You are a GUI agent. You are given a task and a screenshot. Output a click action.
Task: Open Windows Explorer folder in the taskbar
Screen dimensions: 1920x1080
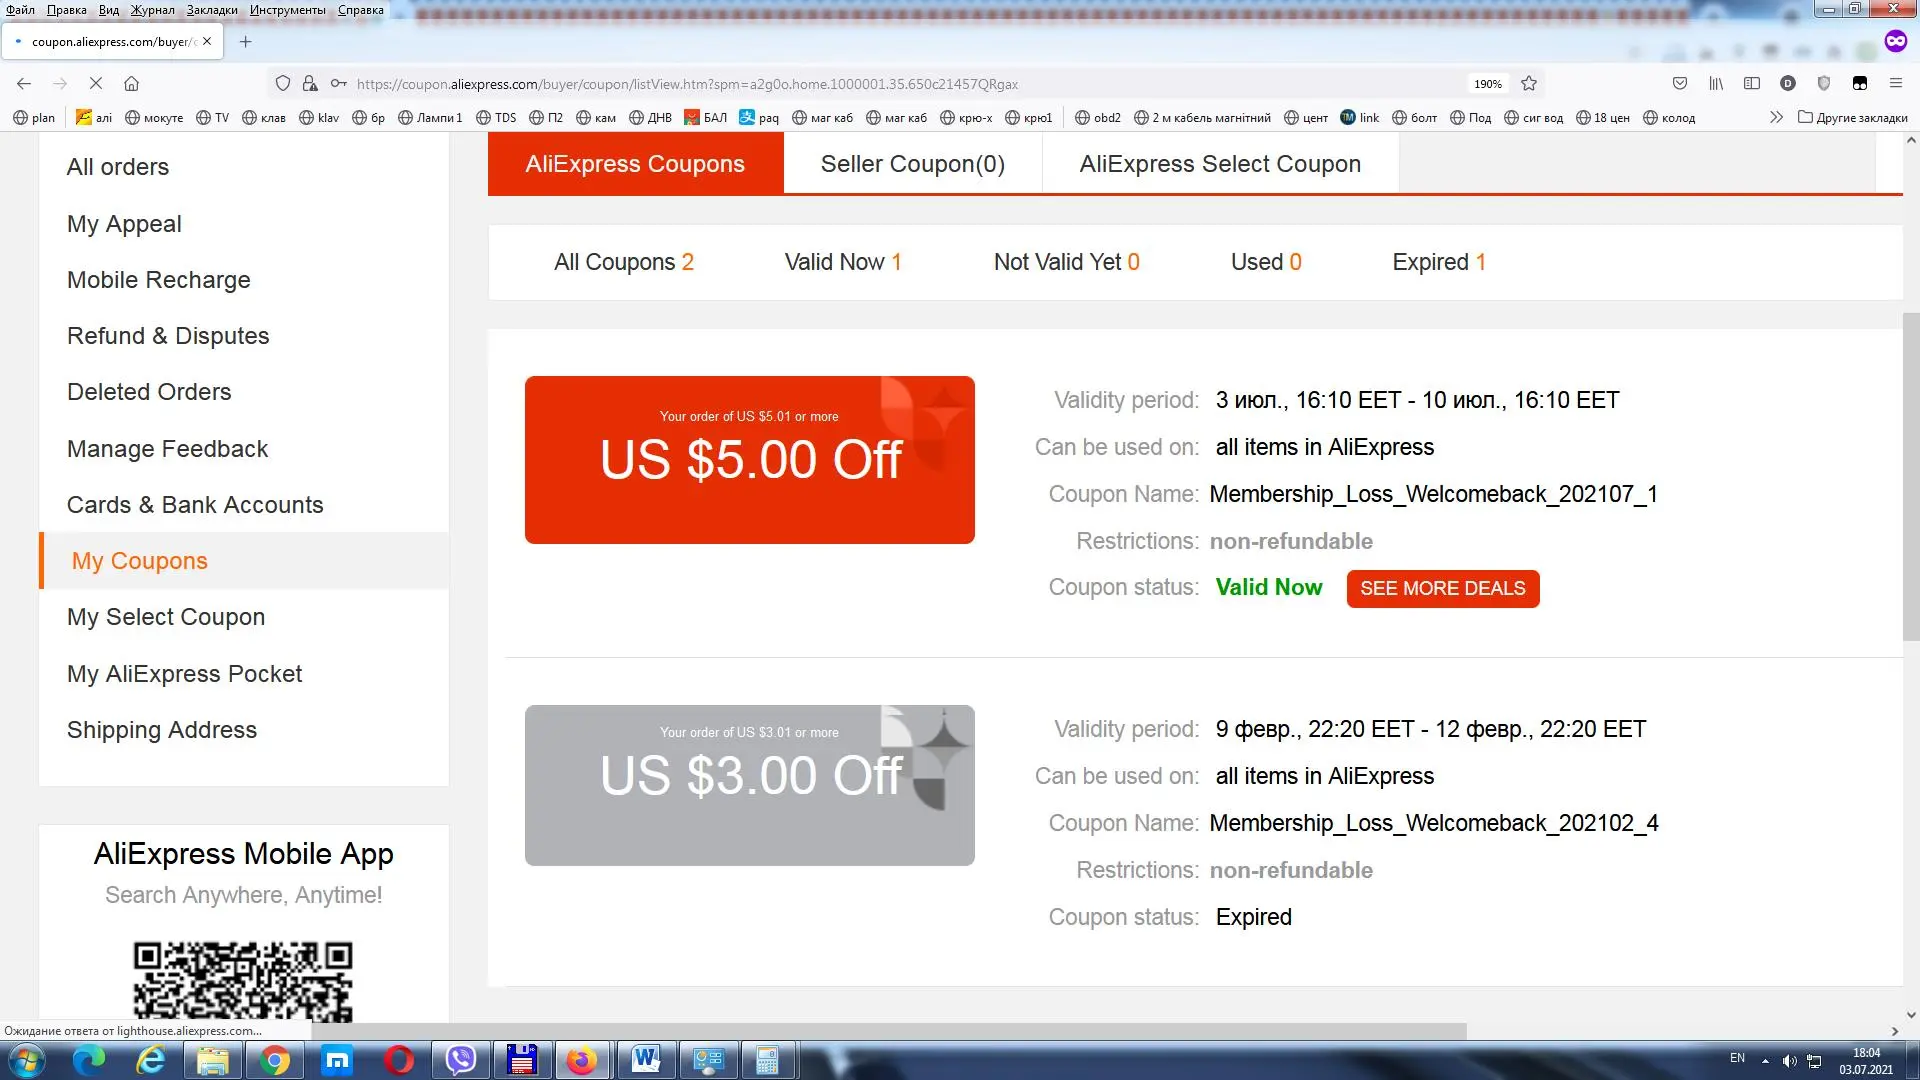212,1060
